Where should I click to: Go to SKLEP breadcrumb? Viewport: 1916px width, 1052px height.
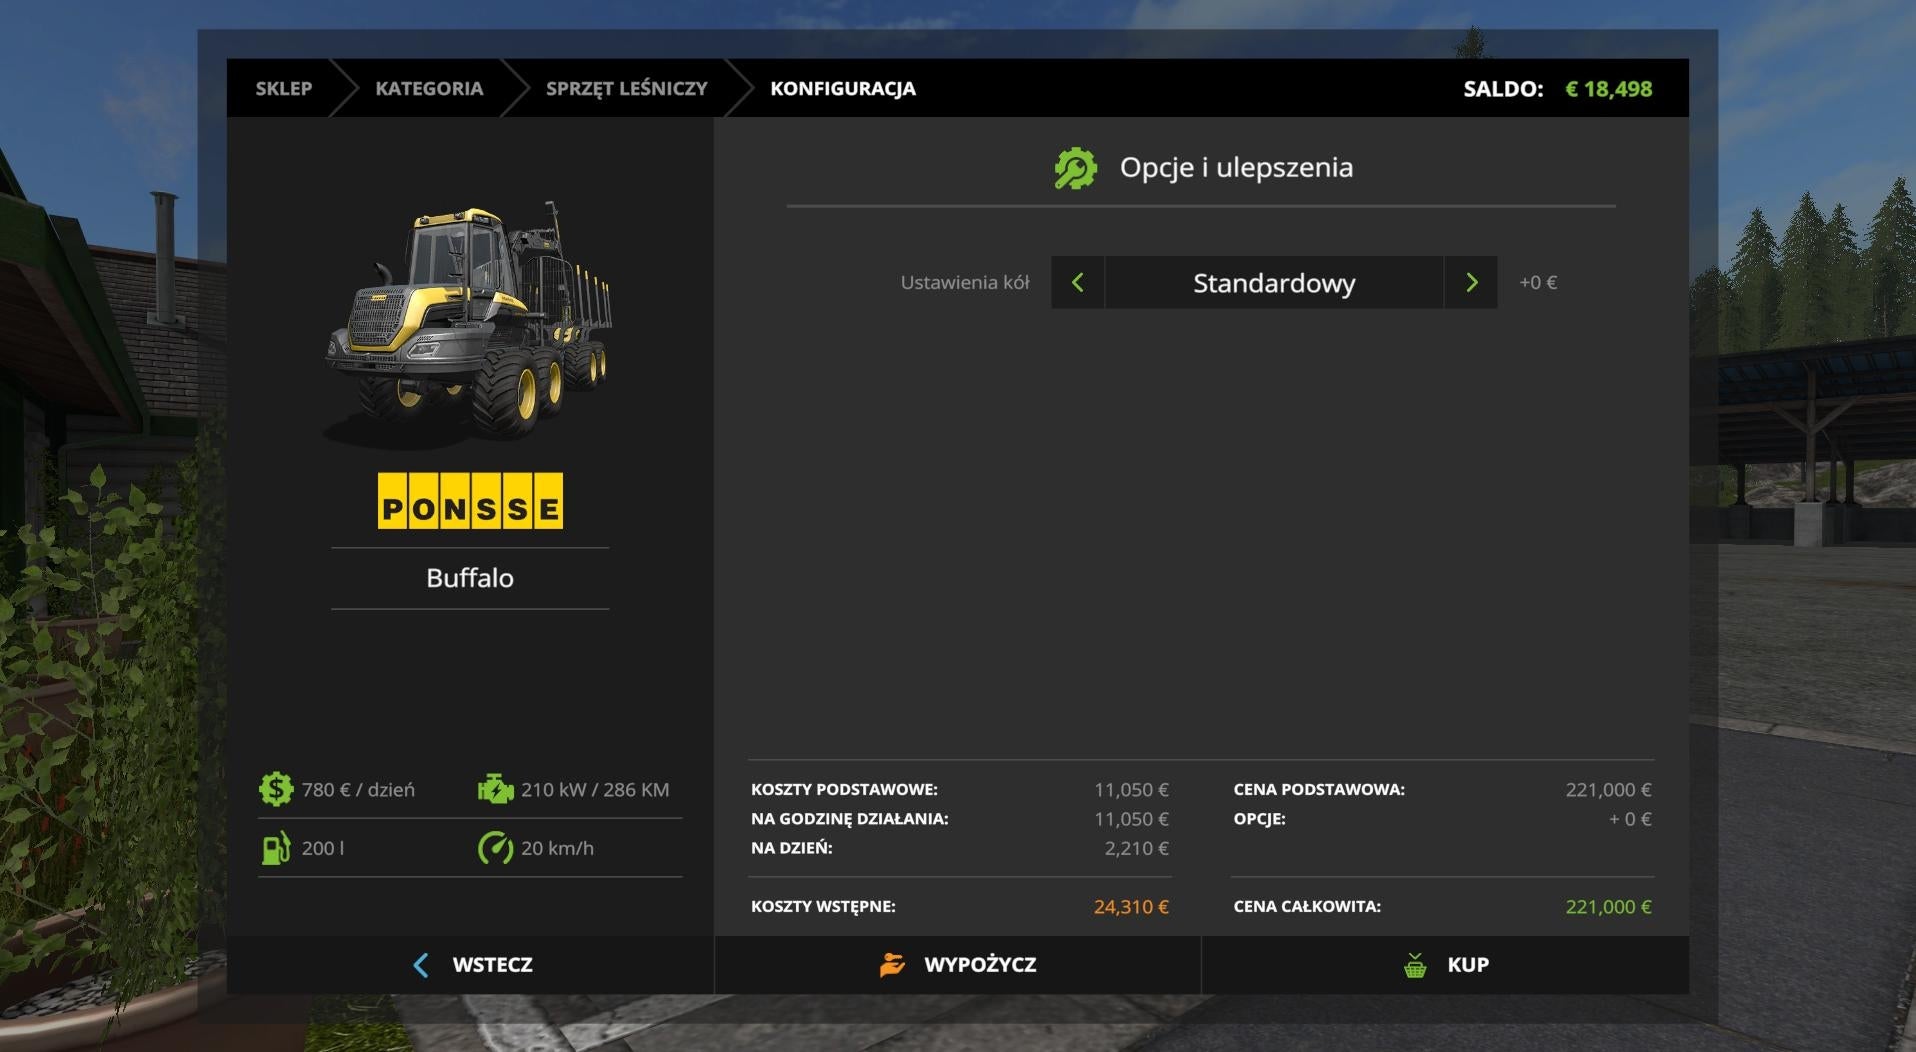(284, 88)
